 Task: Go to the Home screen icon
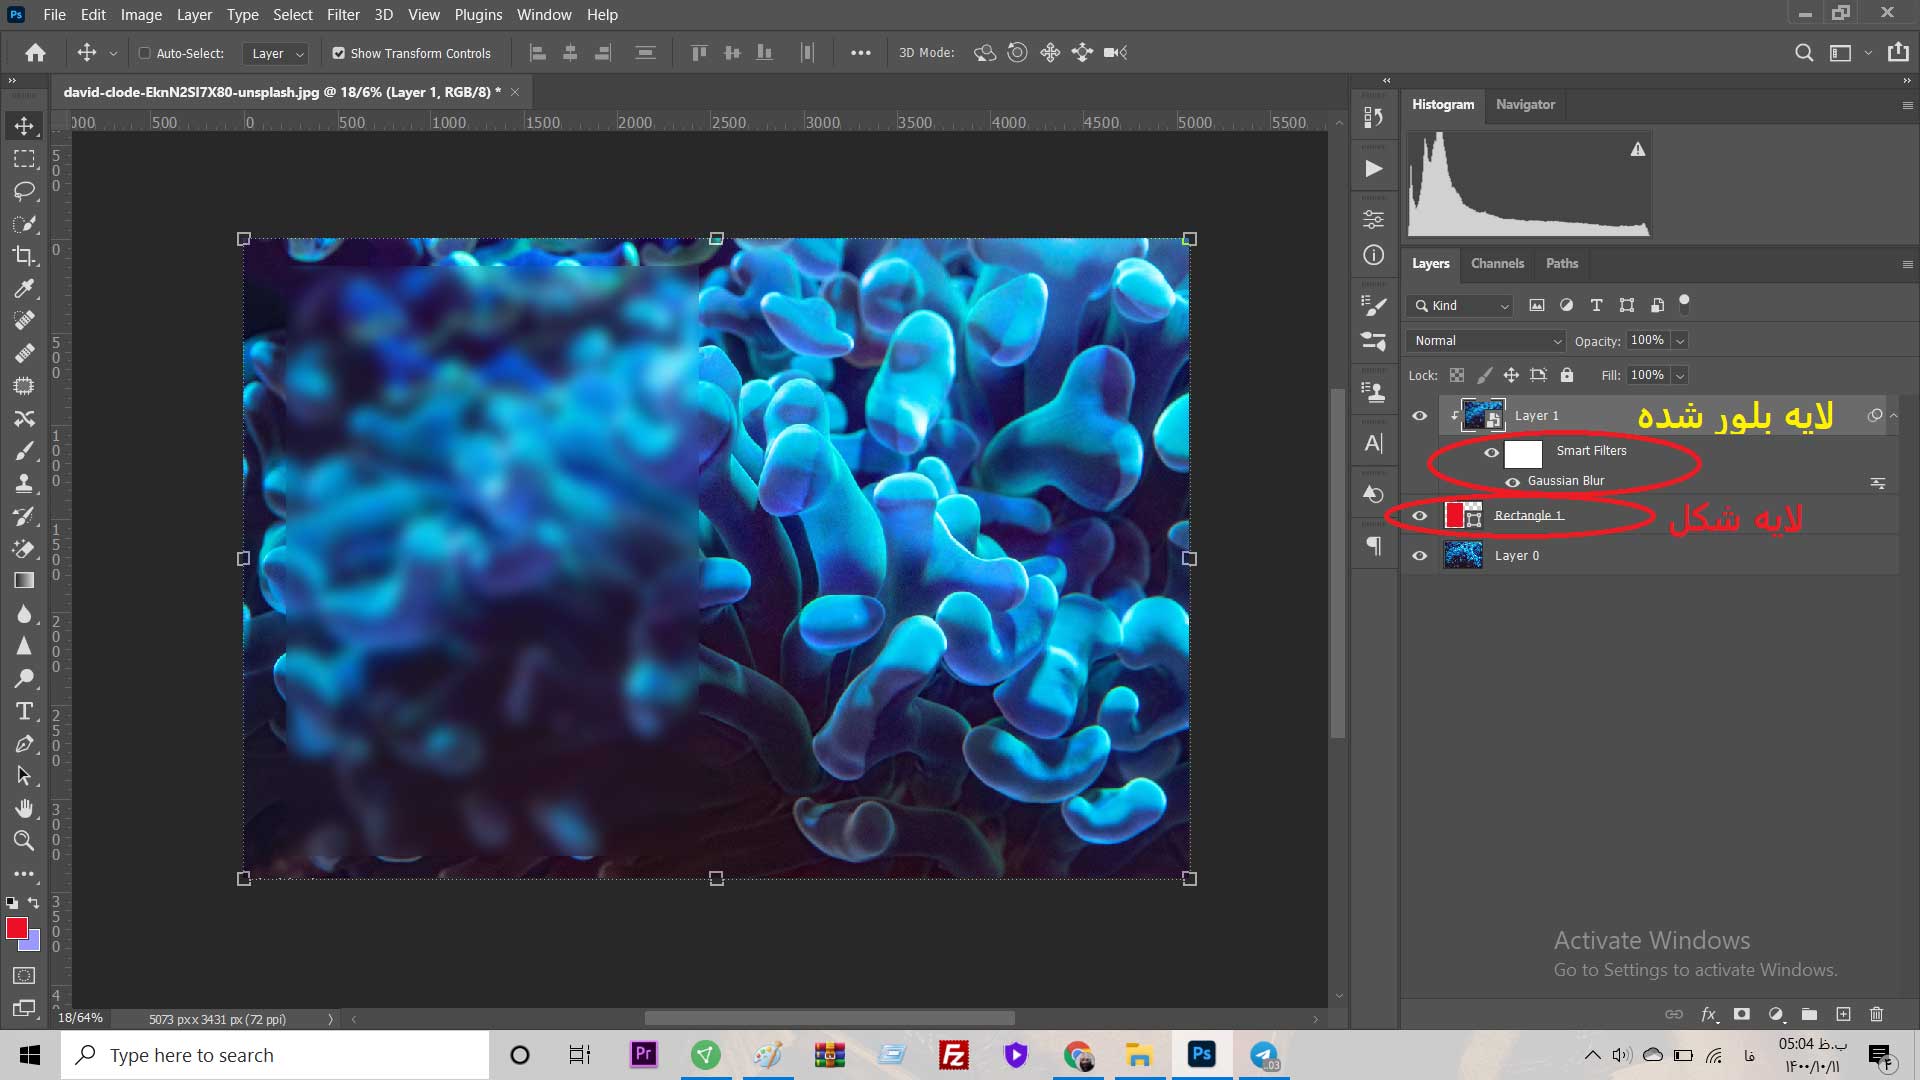[36, 53]
